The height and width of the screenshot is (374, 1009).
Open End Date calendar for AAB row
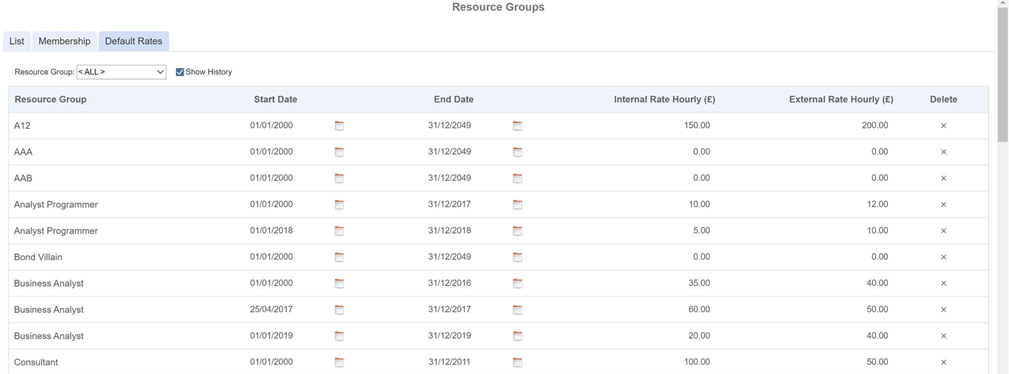tap(517, 178)
